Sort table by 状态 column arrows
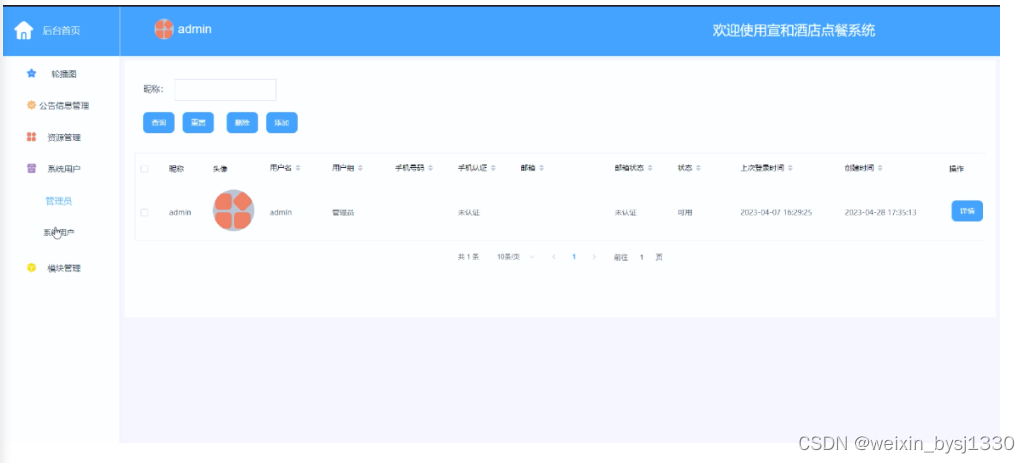This screenshot has height=463, width=1030. [x=698, y=168]
